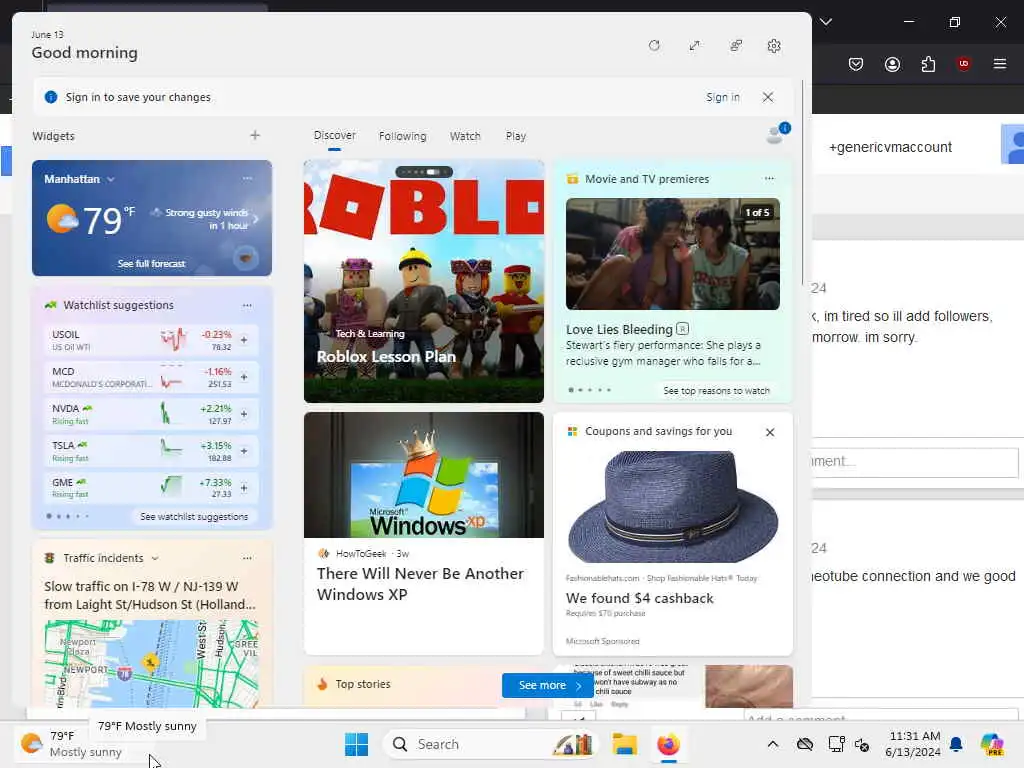
Task: Switch to Play tab
Action: point(515,136)
